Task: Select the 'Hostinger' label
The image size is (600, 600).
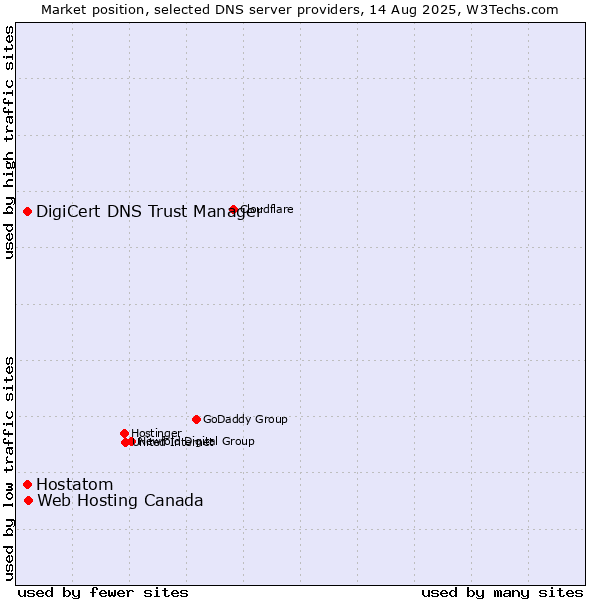Action: (157, 433)
